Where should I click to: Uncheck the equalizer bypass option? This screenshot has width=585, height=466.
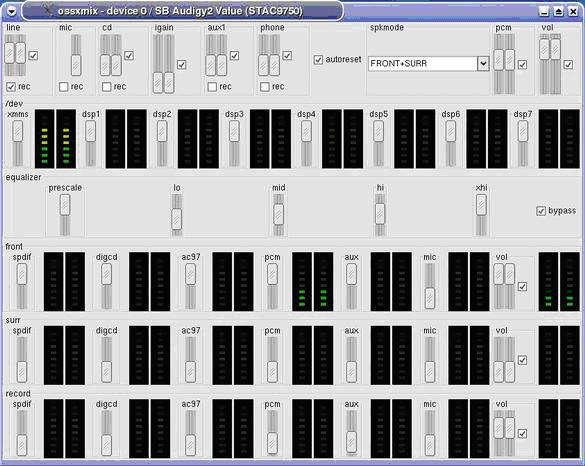click(541, 211)
